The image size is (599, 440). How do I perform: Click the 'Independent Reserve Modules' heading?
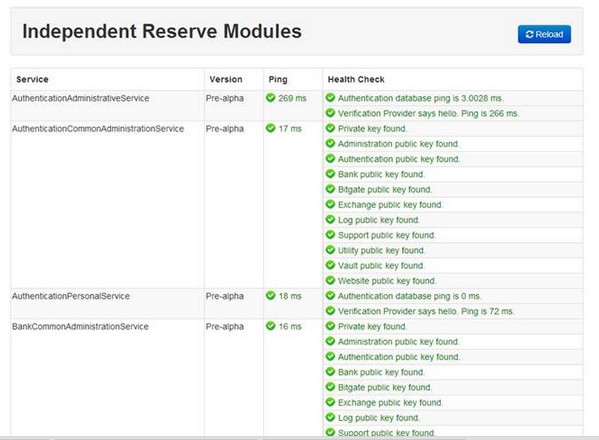pyautogui.click(x=162, y=31)
